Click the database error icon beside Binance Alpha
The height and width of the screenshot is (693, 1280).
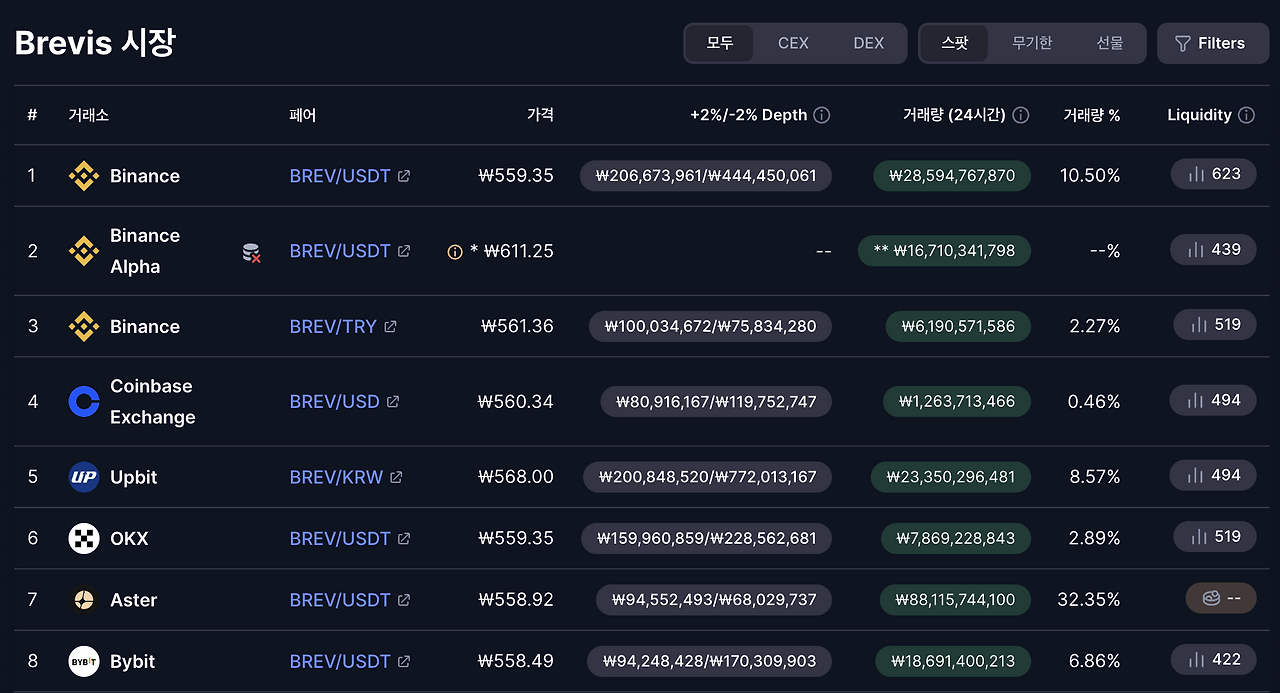click(252, 253)
